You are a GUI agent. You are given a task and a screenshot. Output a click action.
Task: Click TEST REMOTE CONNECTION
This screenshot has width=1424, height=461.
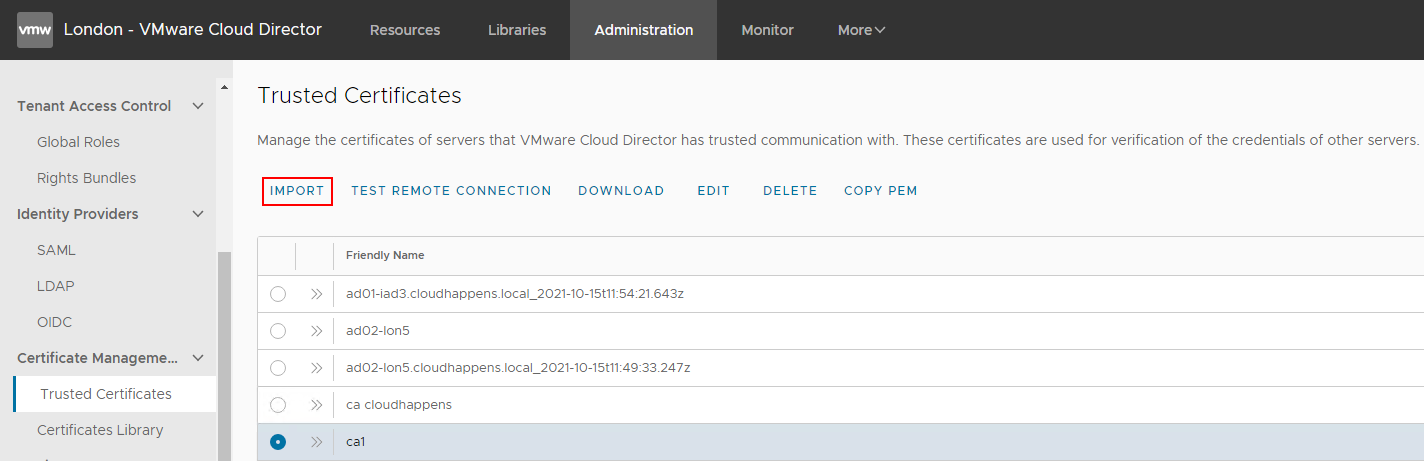[x=451, y=191]
